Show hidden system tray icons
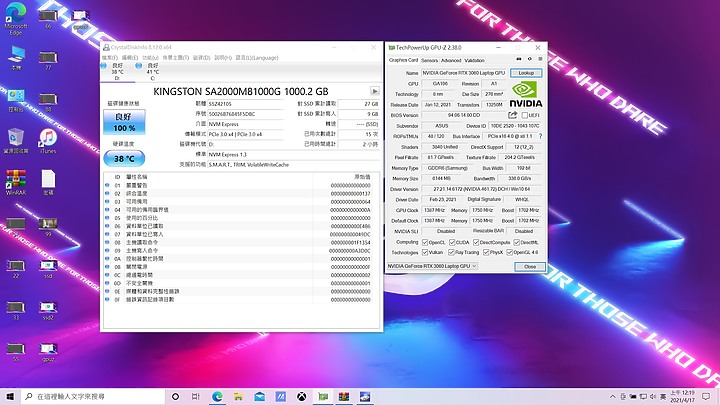The height and width of the screenshot is (405, 720). pyautogui.click(x=613, y=396)
